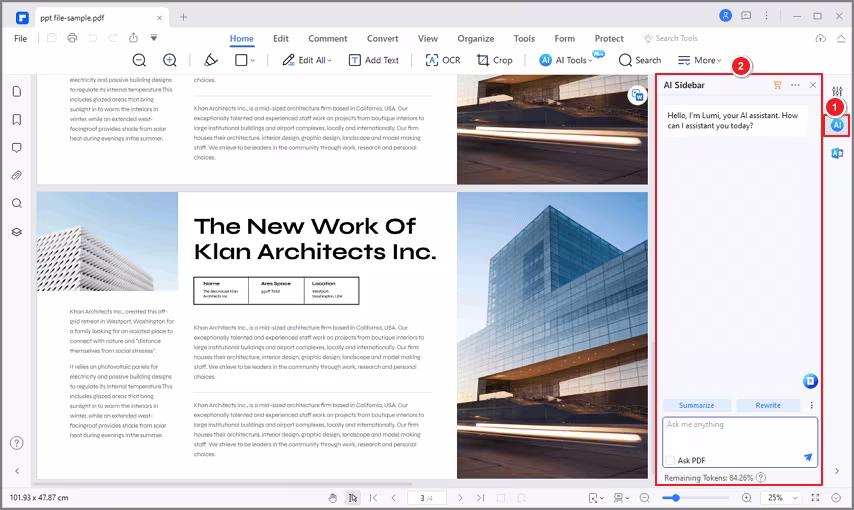Select the hand pan tool in status bar
The width and height of the screenshot is (854, 510).
click(333, 497)
